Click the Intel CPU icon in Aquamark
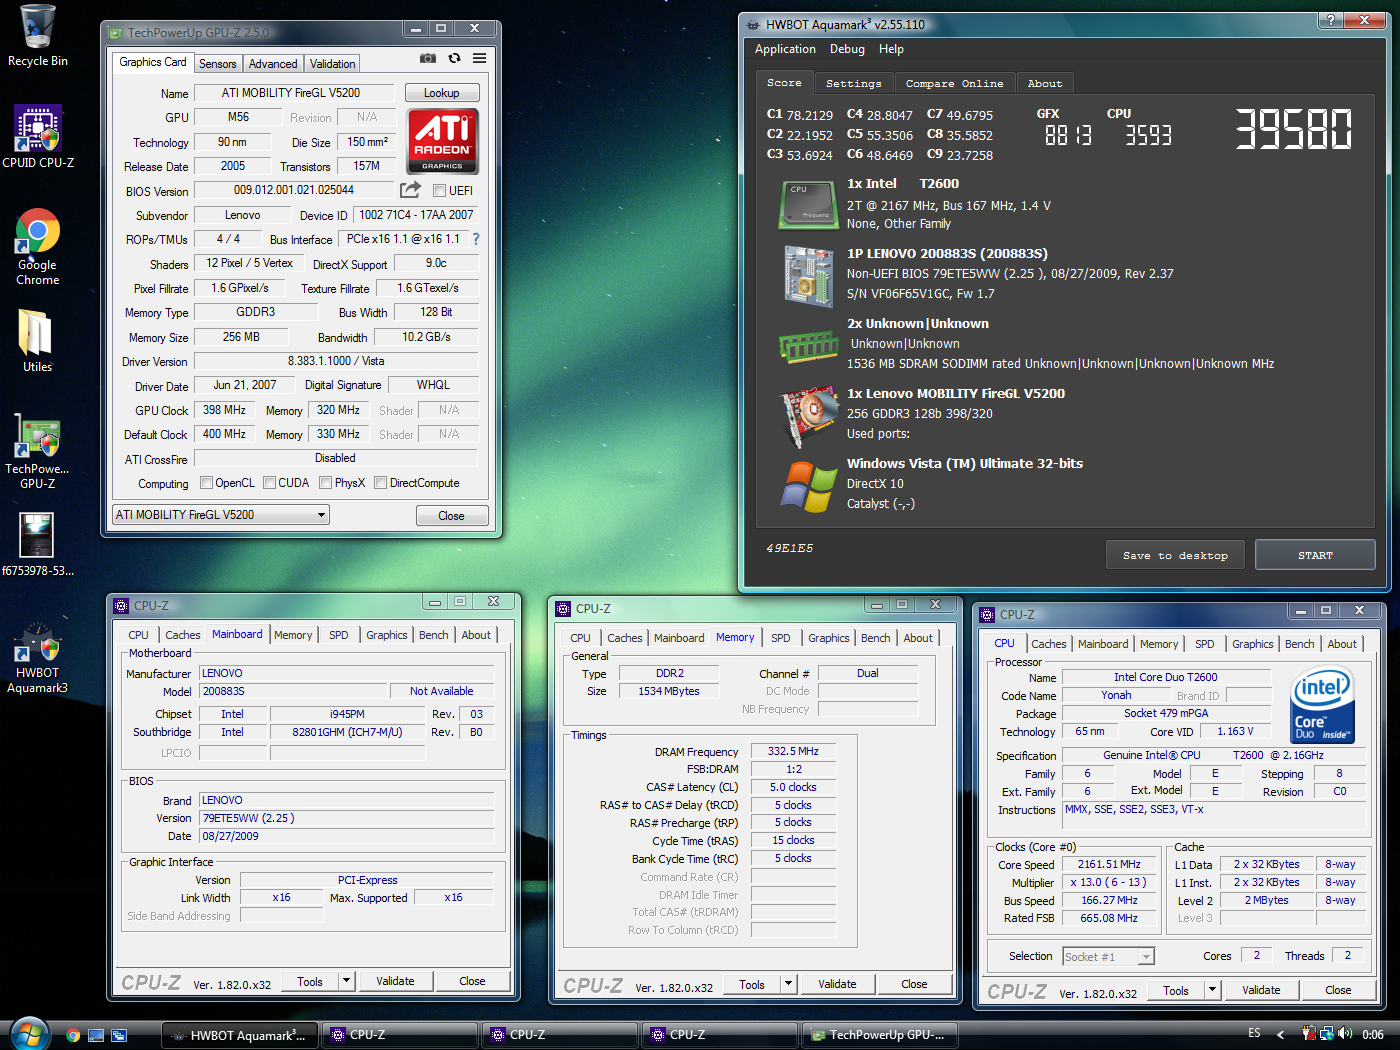This screenshot has width=1400, height=1050. (808, 204)
